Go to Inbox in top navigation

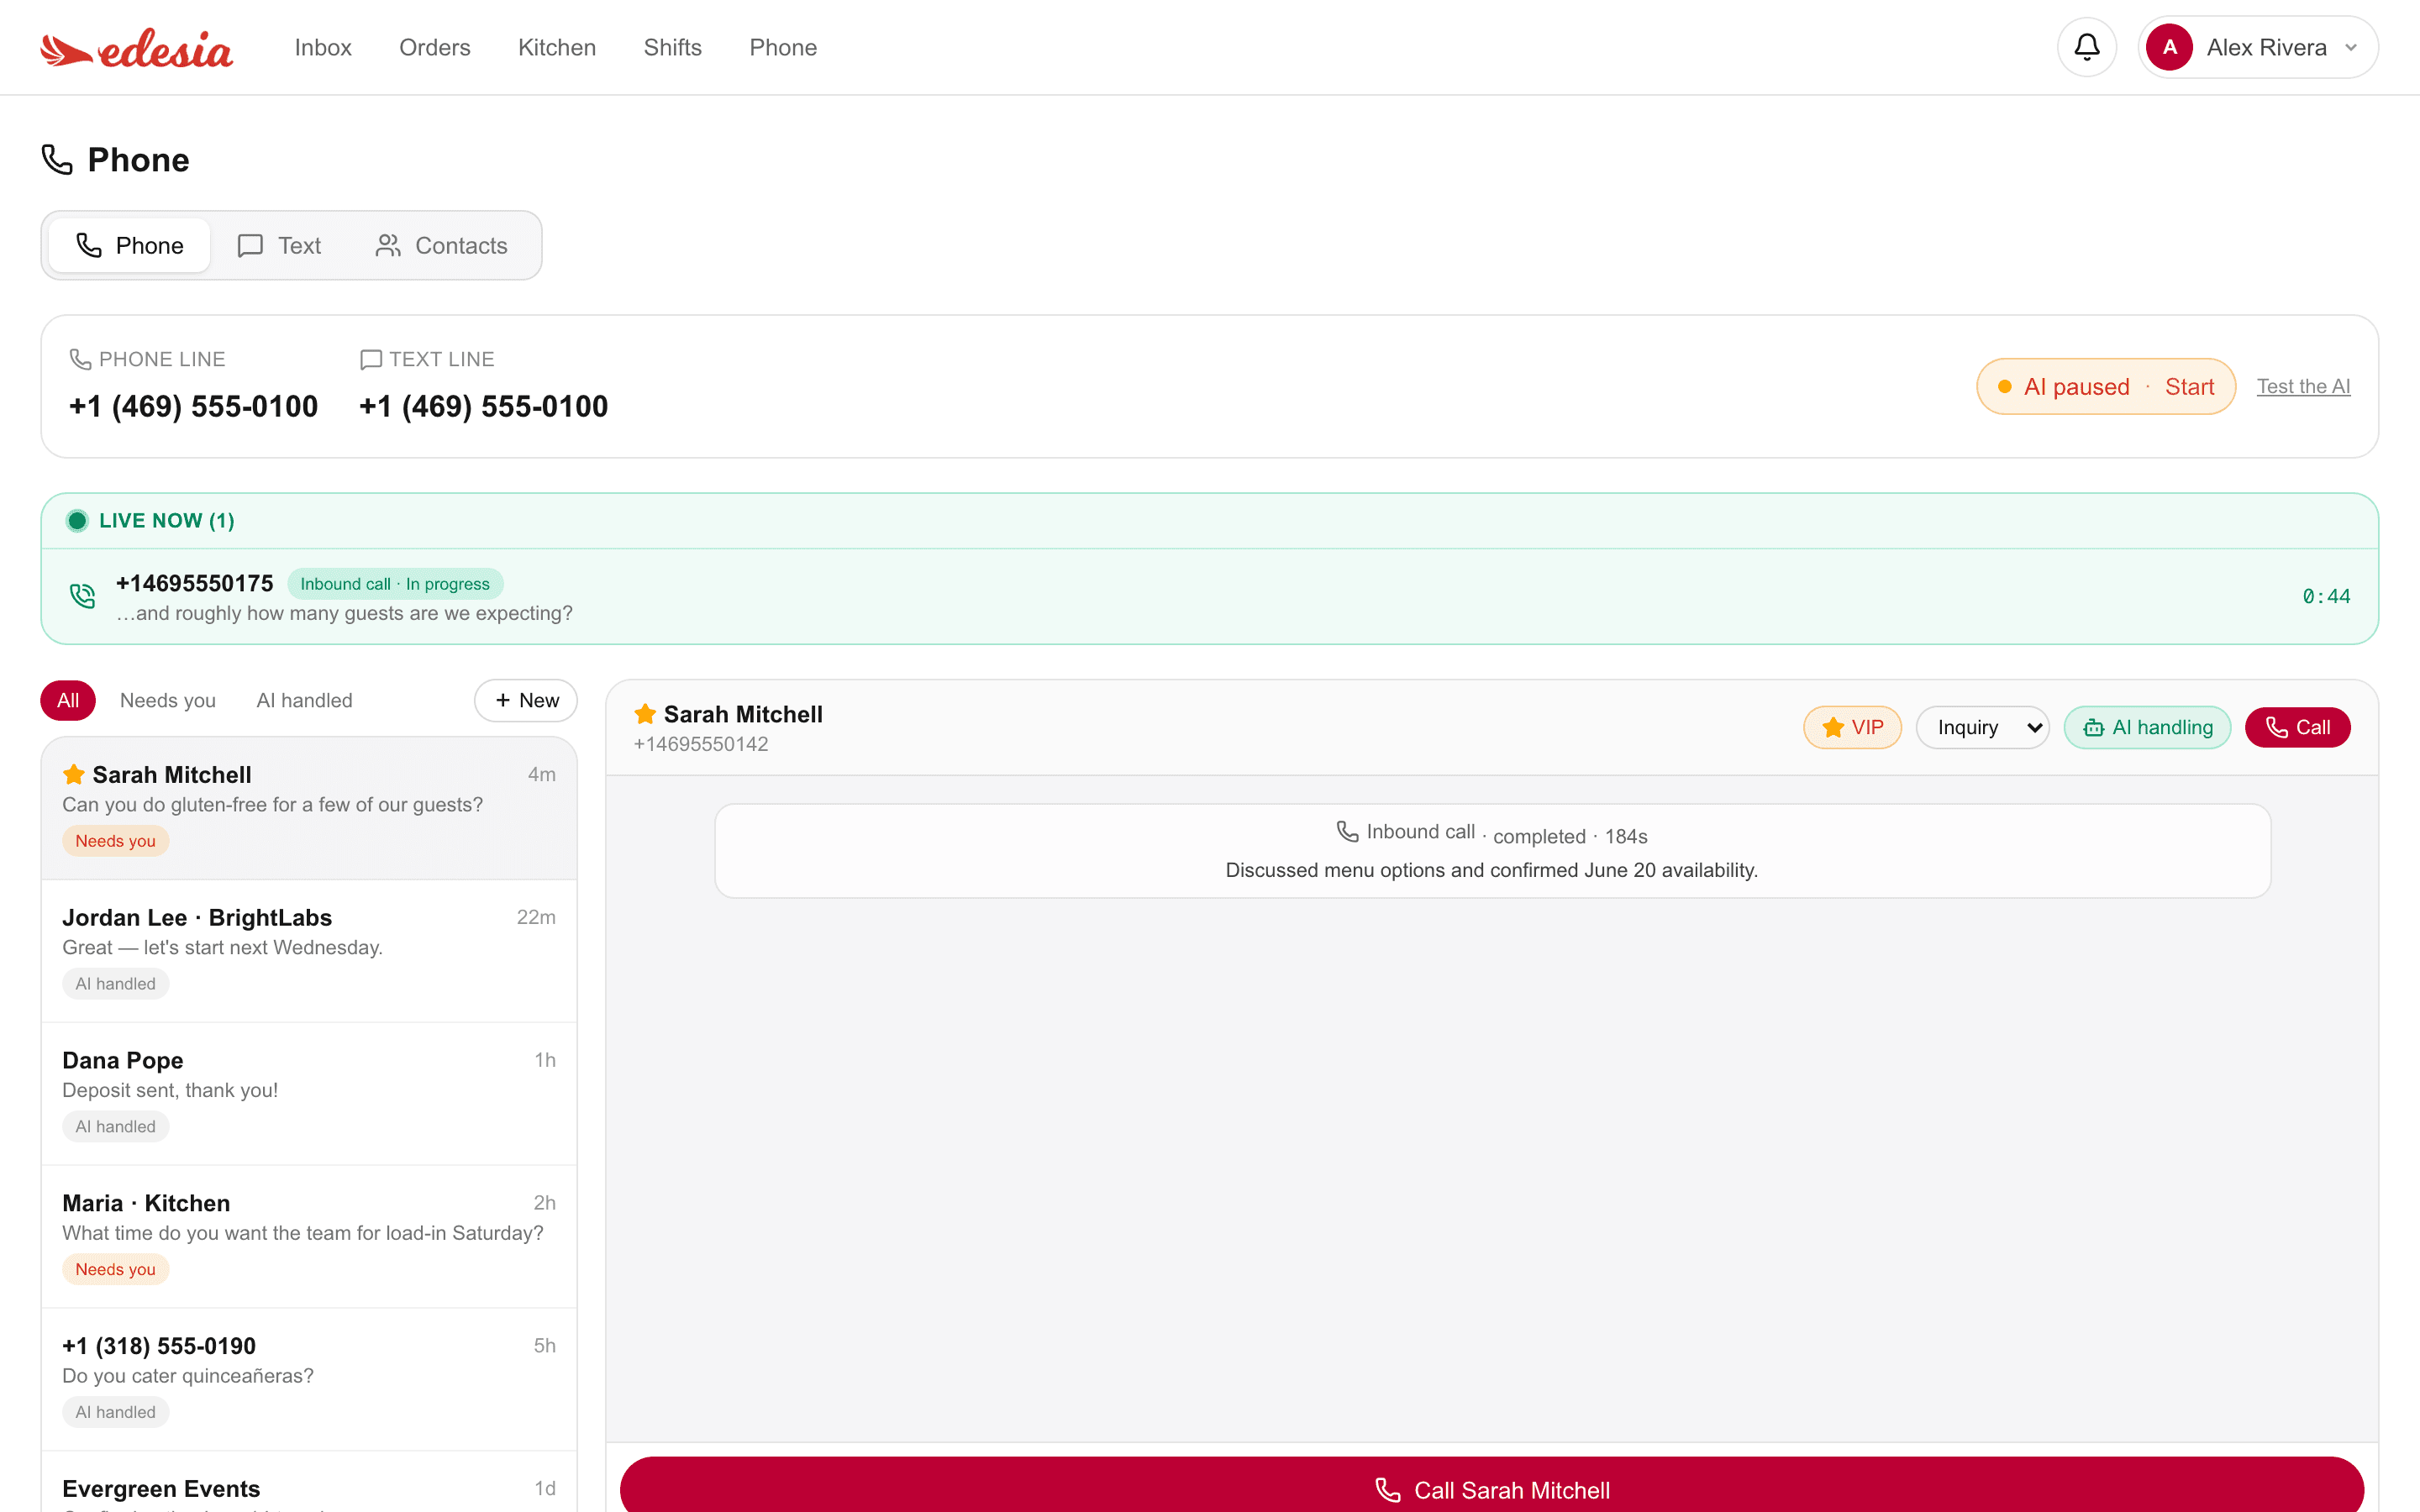pos(322,47)
